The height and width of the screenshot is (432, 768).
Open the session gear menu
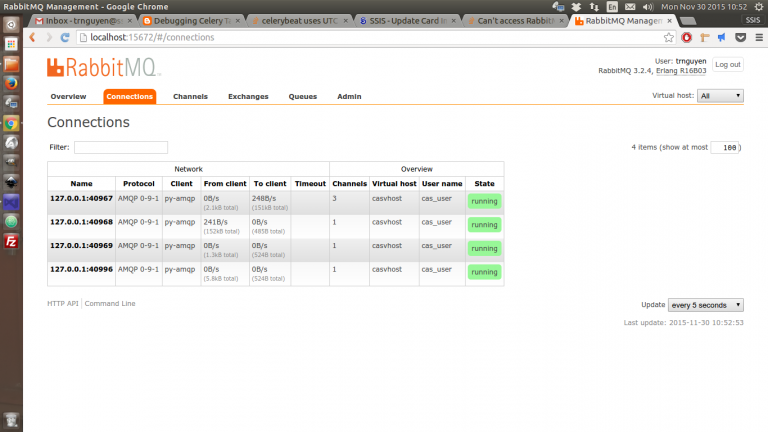click(759, 7)
